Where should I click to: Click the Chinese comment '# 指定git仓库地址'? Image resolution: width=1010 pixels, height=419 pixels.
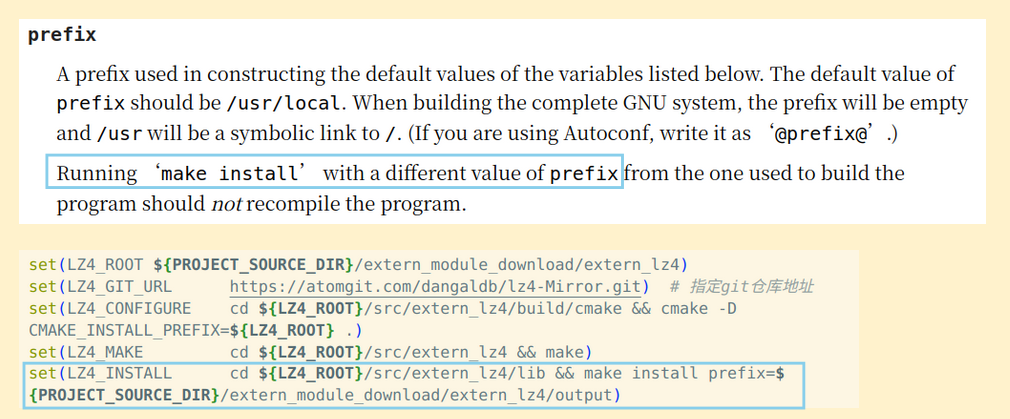tap(743, 287)
